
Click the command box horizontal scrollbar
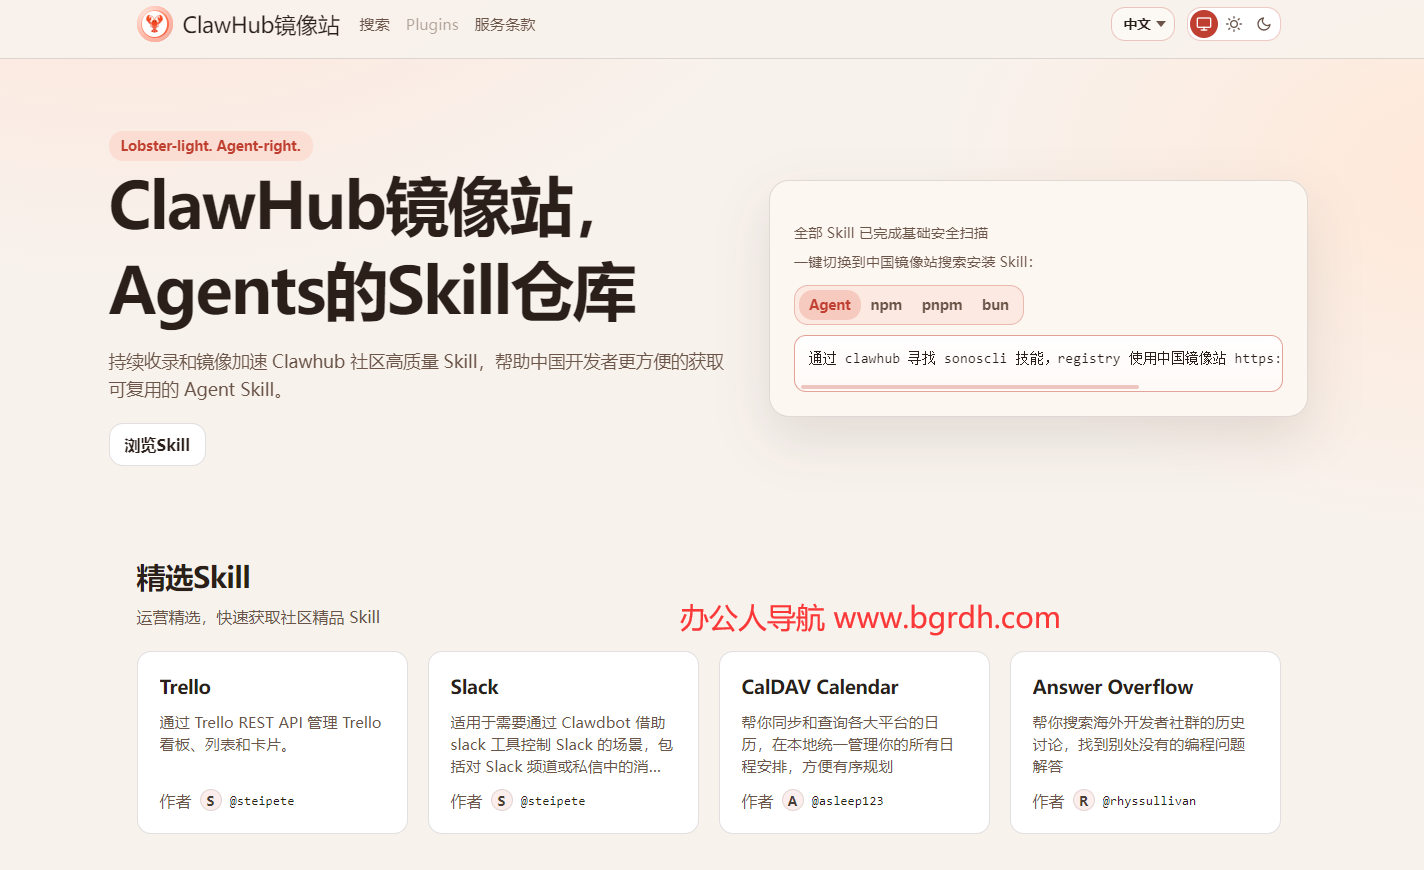pyautogui.click(x=970, y=386)
